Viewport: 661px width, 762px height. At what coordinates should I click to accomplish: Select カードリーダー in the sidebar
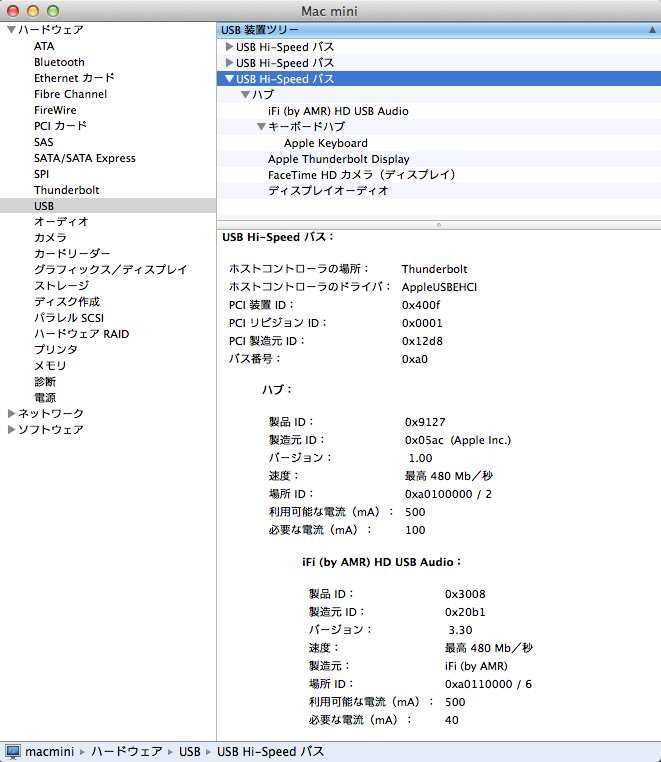point(72,254)
